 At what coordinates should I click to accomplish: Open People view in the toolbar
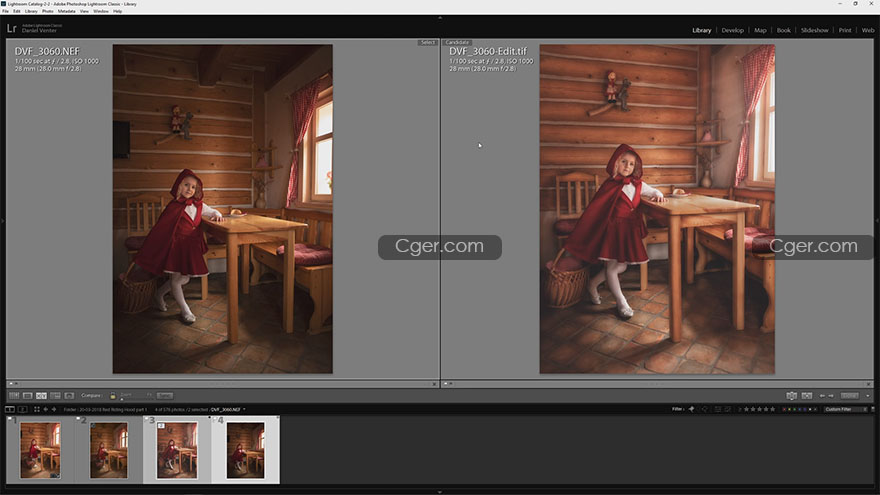coord(69,396)
